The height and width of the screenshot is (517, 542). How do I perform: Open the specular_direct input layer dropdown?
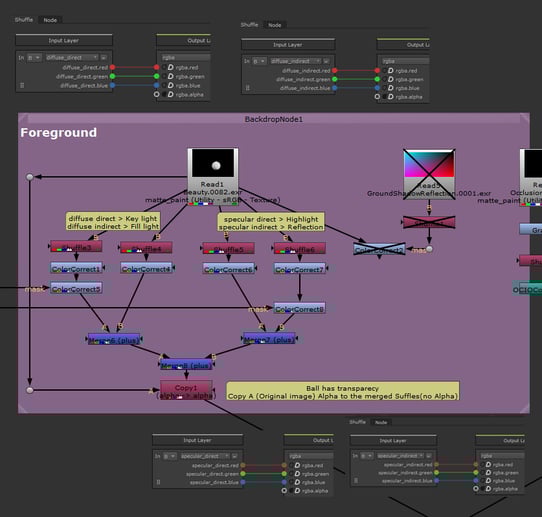click(205, 456)
